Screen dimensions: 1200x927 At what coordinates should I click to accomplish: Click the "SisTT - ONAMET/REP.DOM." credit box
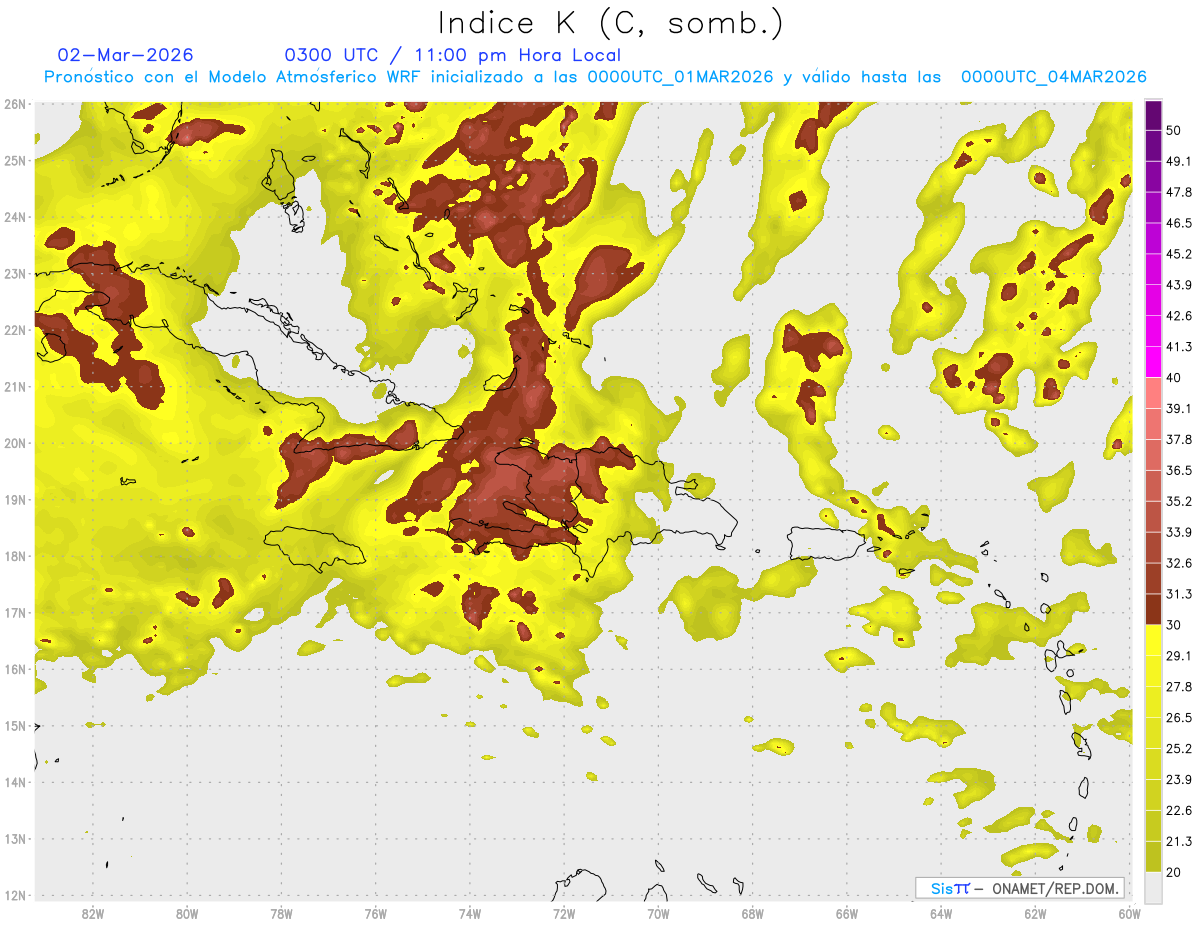coord(1020,888)
